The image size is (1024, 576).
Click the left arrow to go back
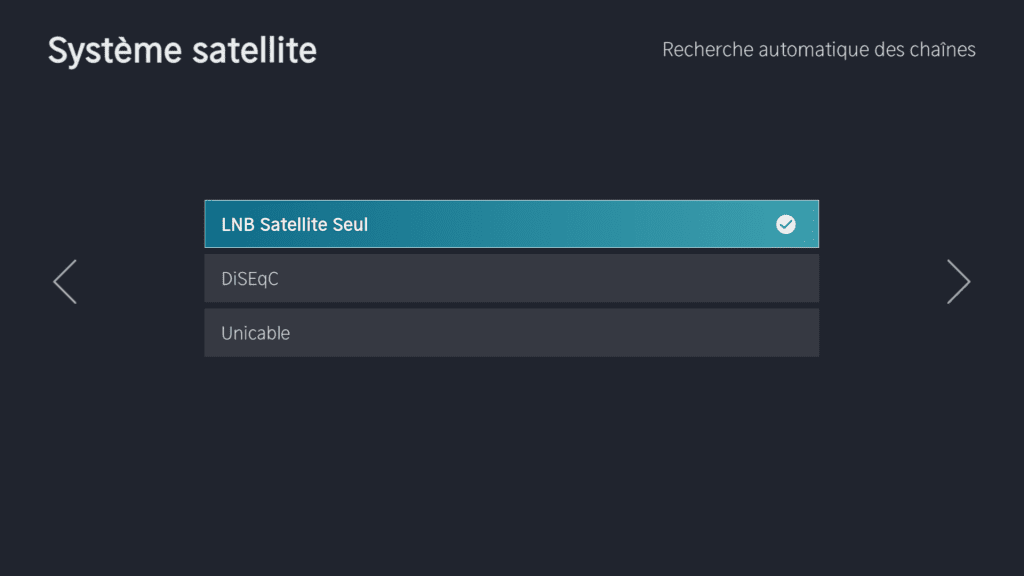point(65,282)
